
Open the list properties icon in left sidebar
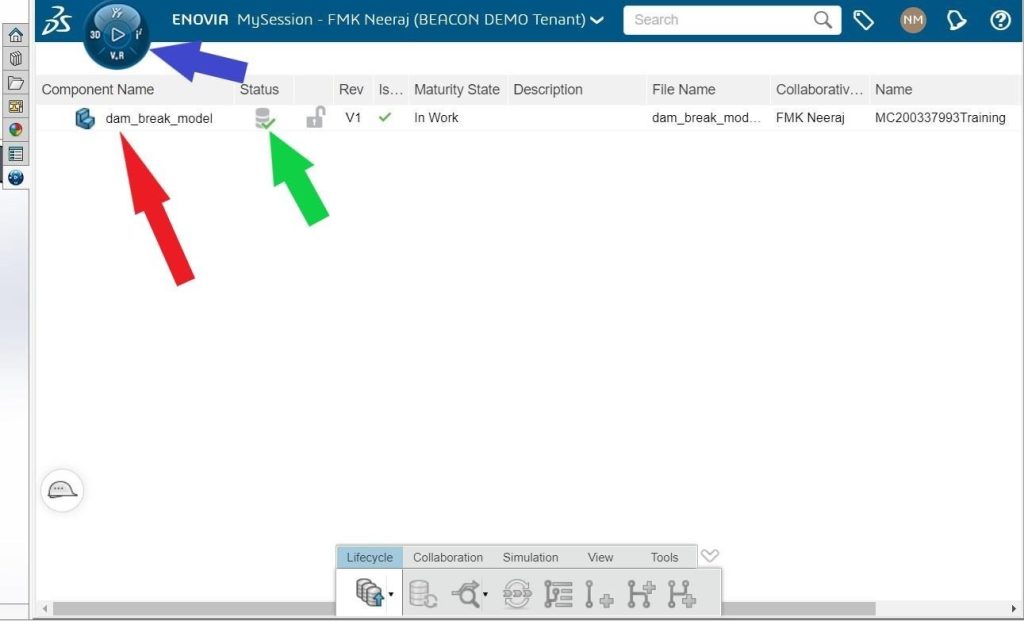point(16,154)
